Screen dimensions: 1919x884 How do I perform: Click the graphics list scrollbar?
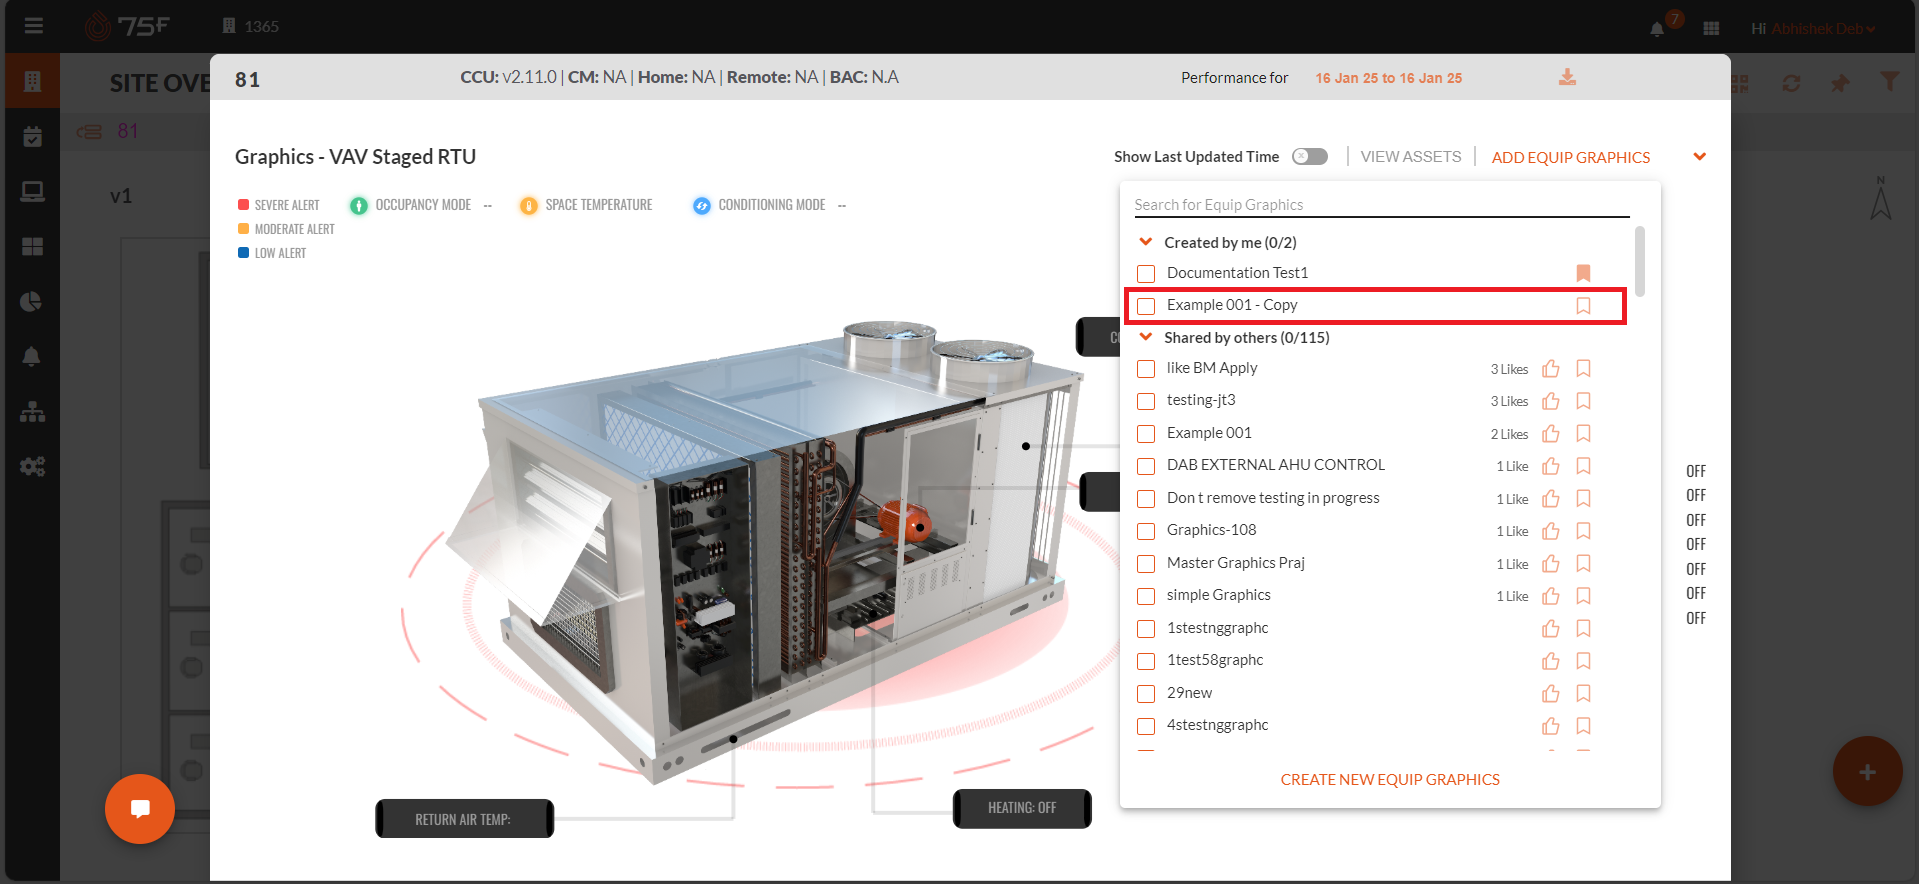pos(1639,261)
